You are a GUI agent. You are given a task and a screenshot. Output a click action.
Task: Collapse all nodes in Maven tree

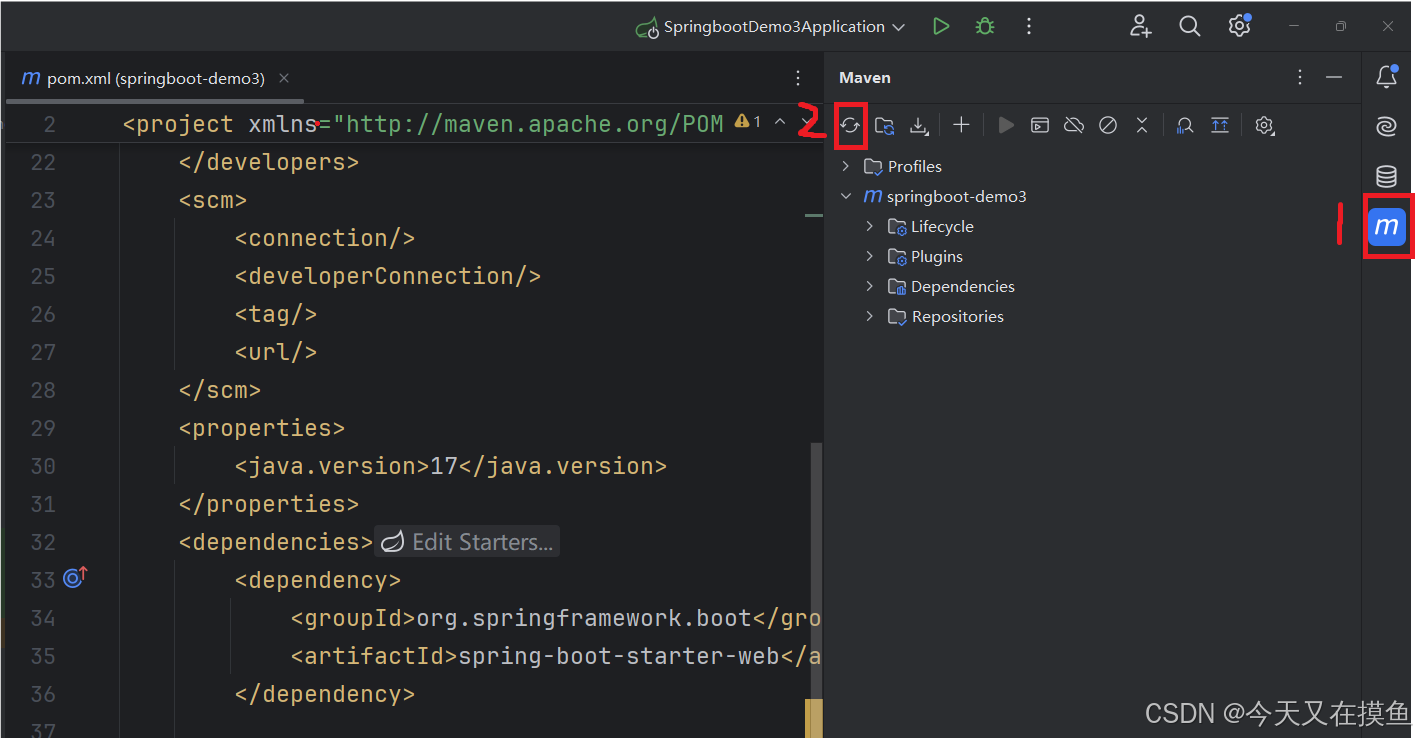[x=1142, y=125]
